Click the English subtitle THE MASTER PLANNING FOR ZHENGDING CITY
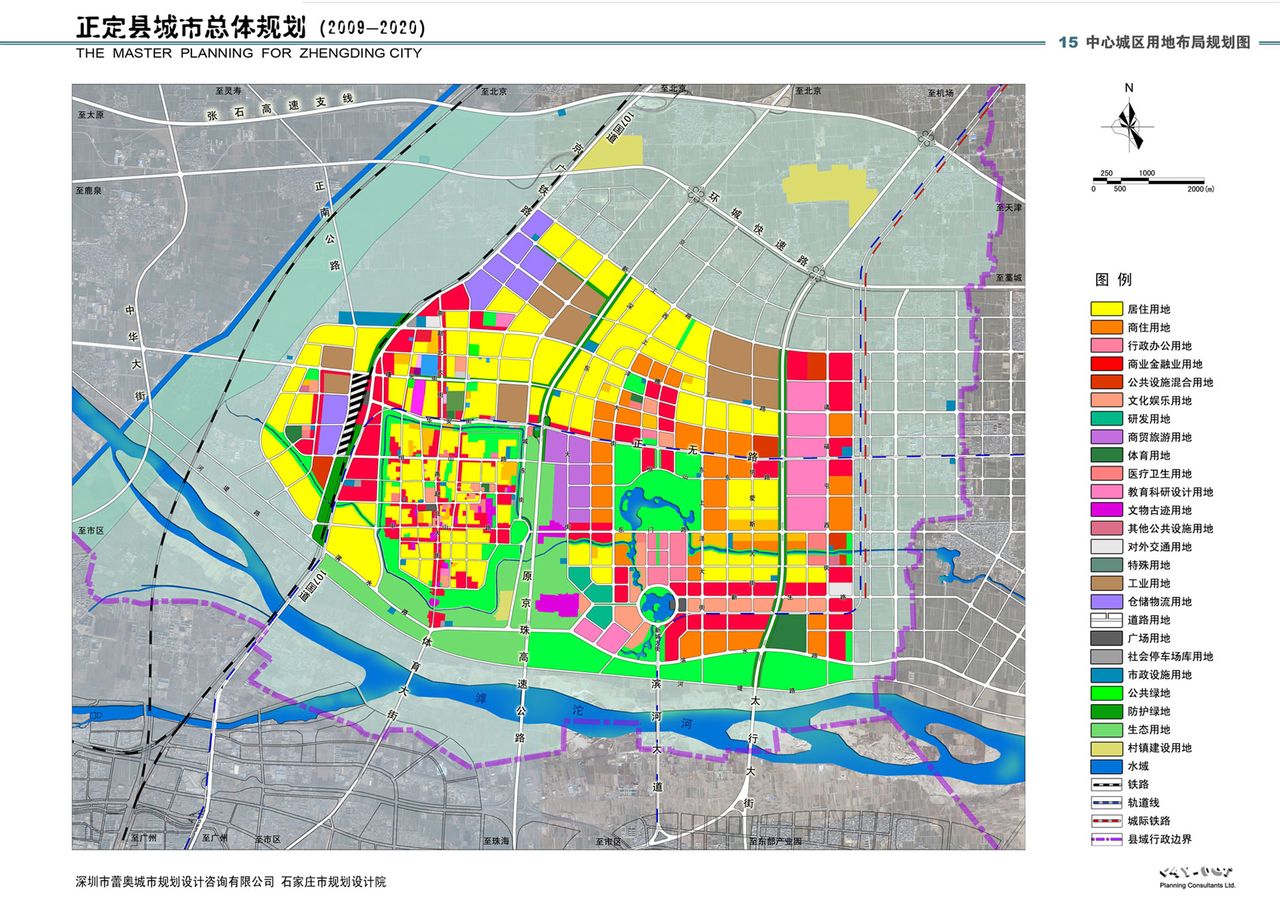 pos(249,53)
